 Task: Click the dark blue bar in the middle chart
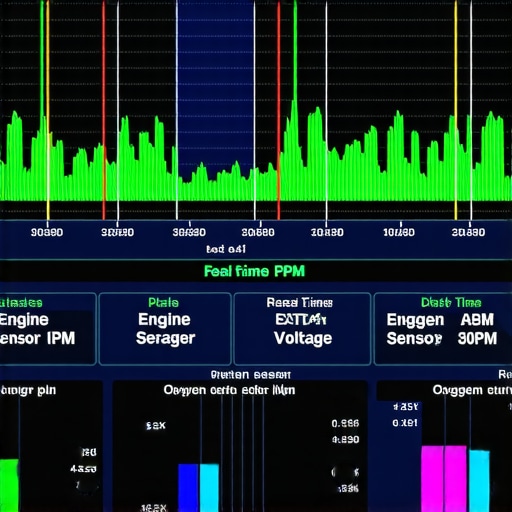coord(189,488)
